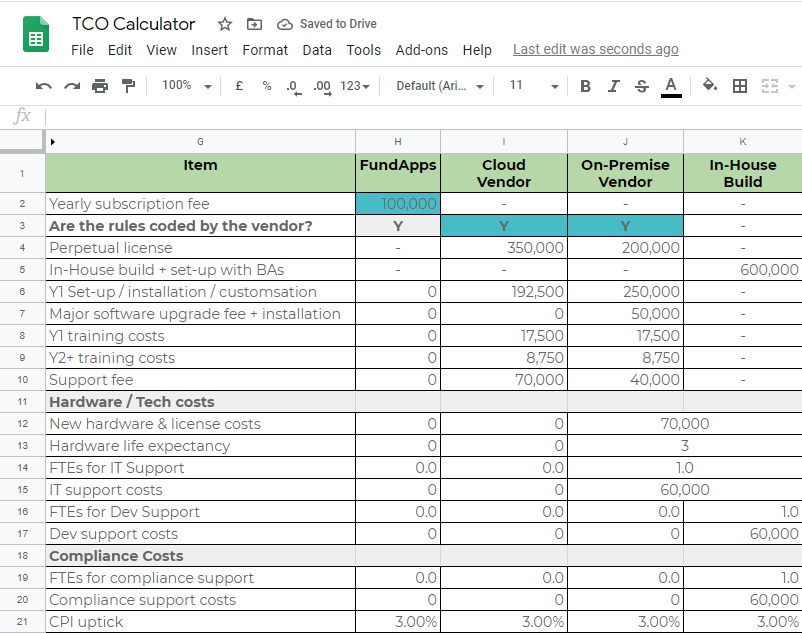The width and height of the screenshot is (802, 633).
Task: Open the Format menu
Action: [265, 50]
